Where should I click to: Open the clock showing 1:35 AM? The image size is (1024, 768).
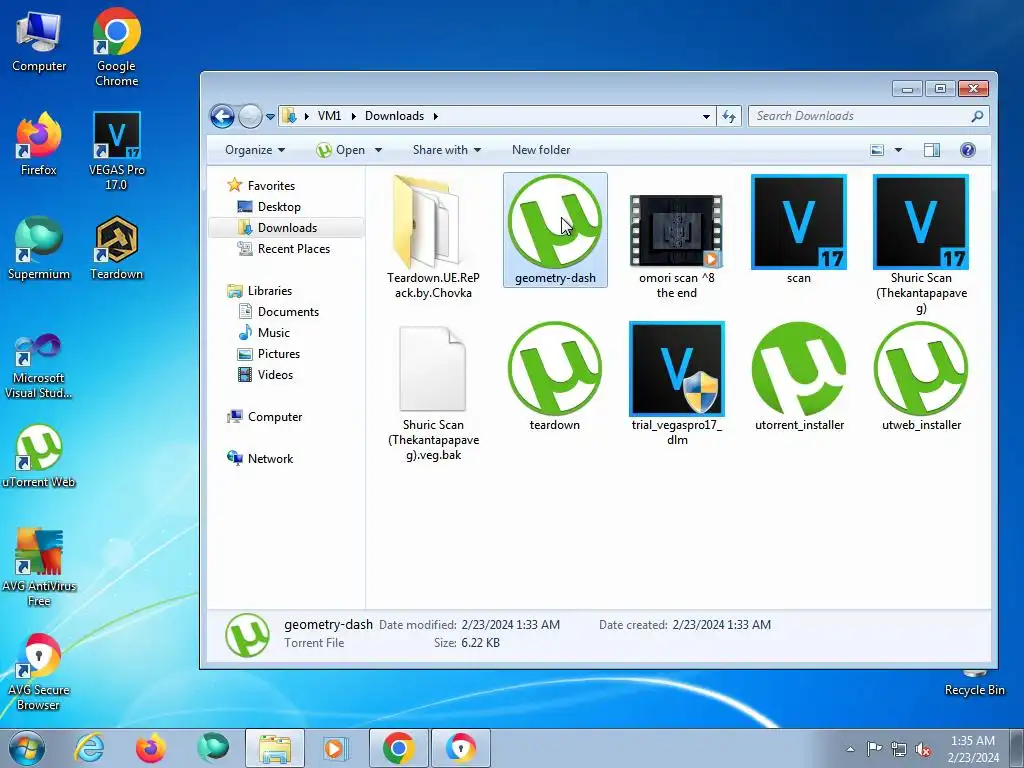(x=973, y=749)
